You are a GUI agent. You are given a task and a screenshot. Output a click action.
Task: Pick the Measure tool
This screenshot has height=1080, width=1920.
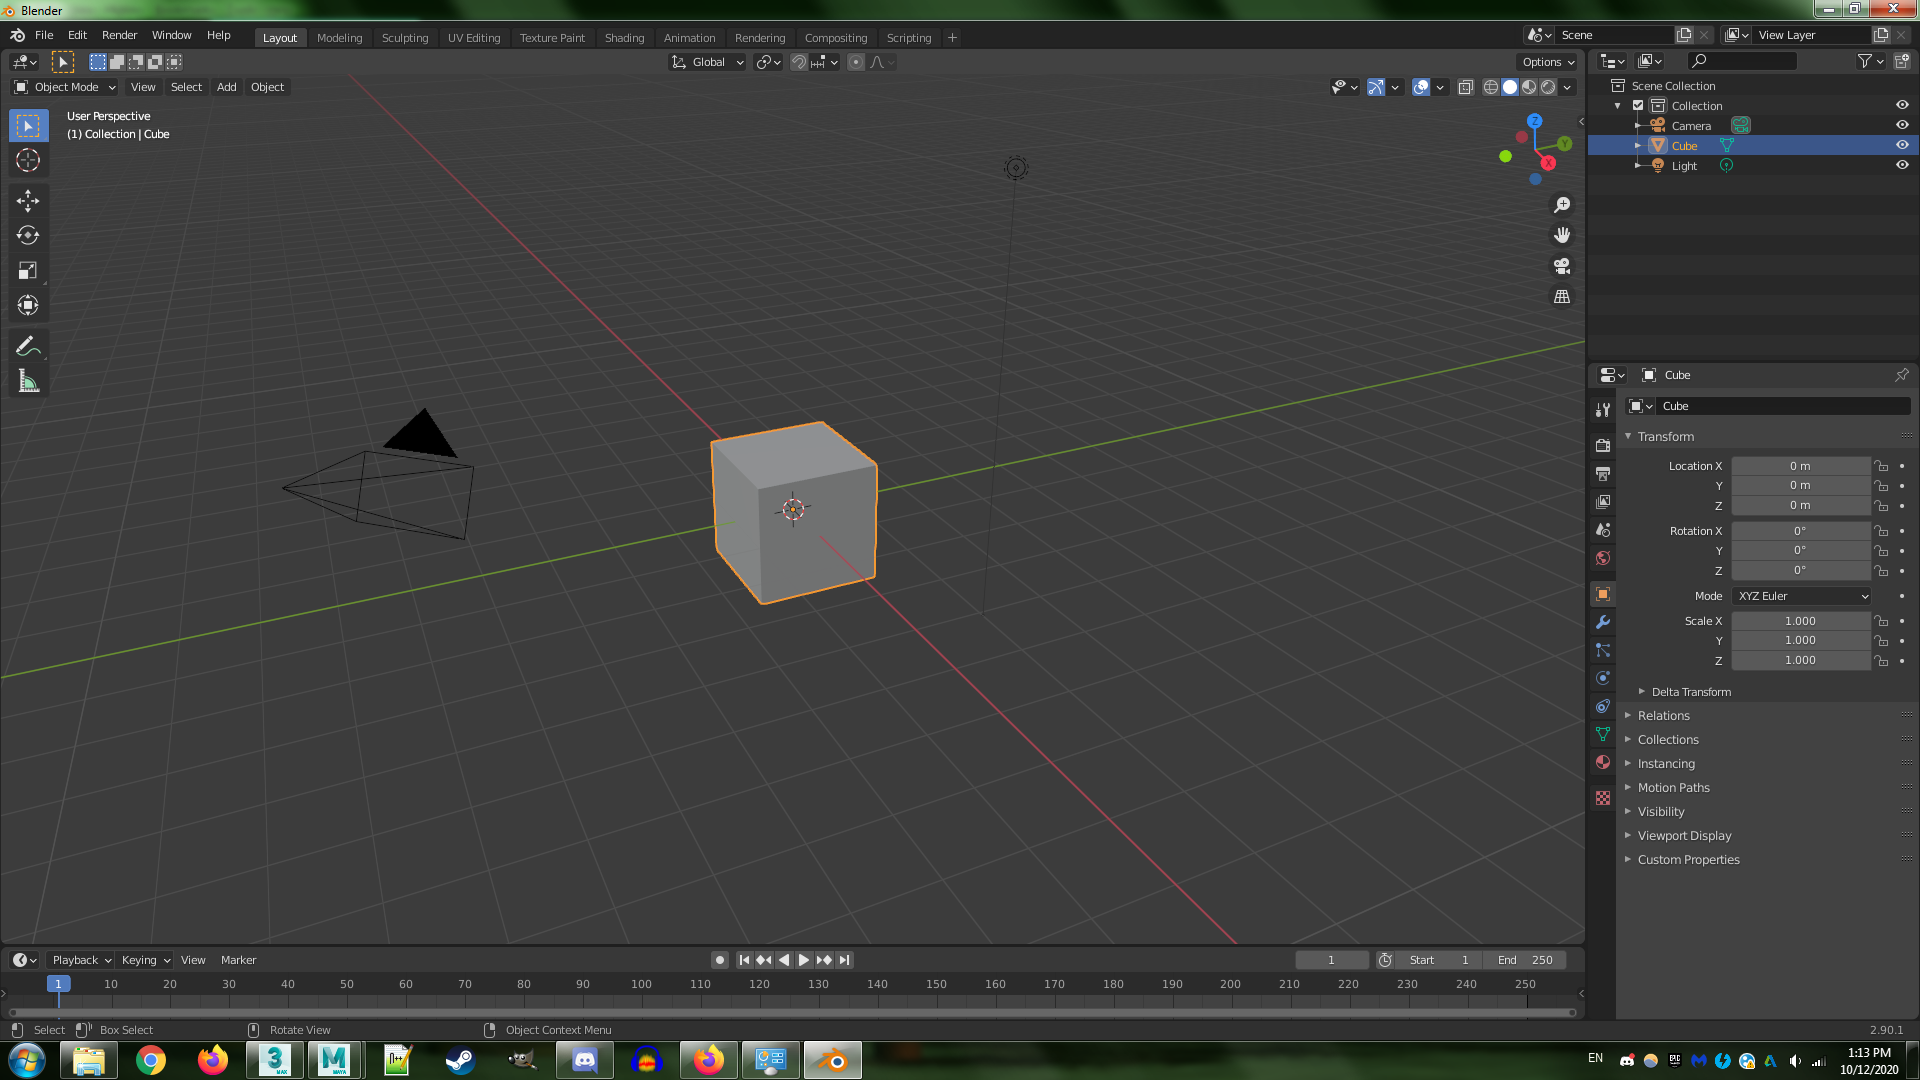28,381
